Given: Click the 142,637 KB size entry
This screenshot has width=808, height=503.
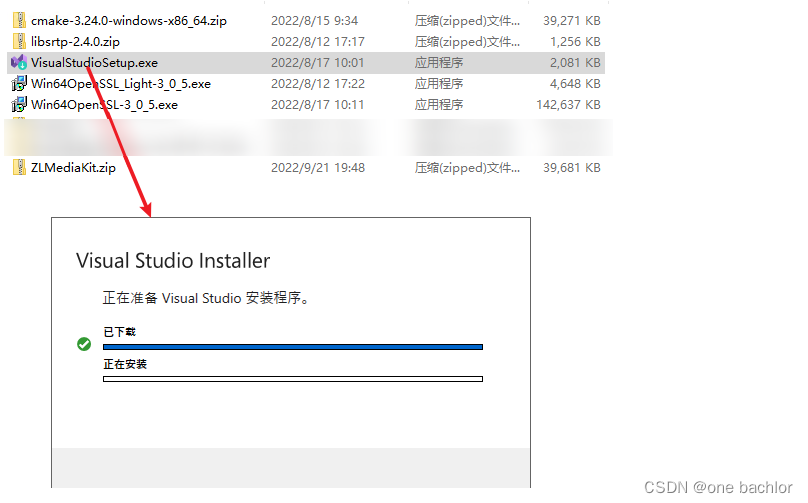Looking at the screenshot, I should point(568,105).
